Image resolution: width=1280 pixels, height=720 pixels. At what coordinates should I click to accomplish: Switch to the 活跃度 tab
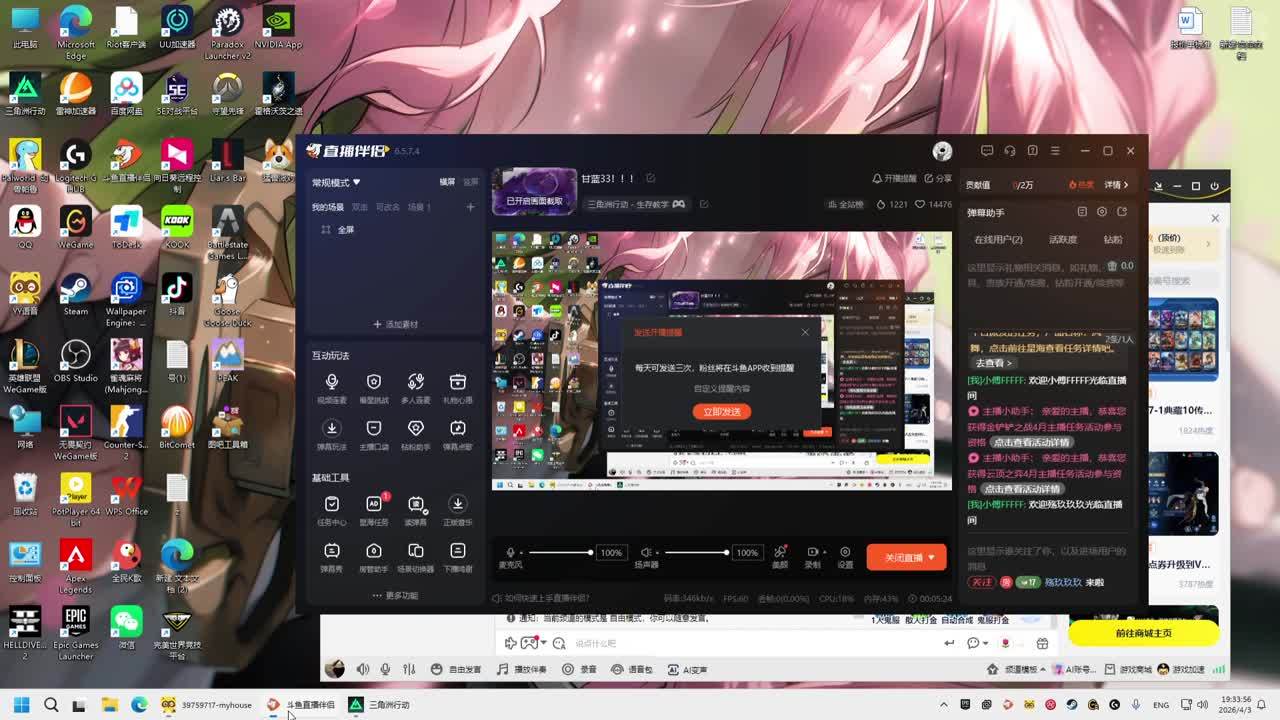pyautogui.click(x=1062, y=240)
